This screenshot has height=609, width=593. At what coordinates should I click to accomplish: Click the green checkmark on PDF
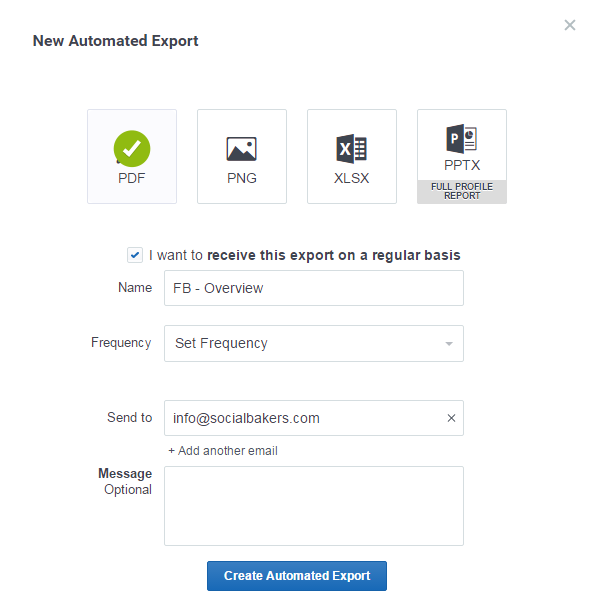pos(132,149)
